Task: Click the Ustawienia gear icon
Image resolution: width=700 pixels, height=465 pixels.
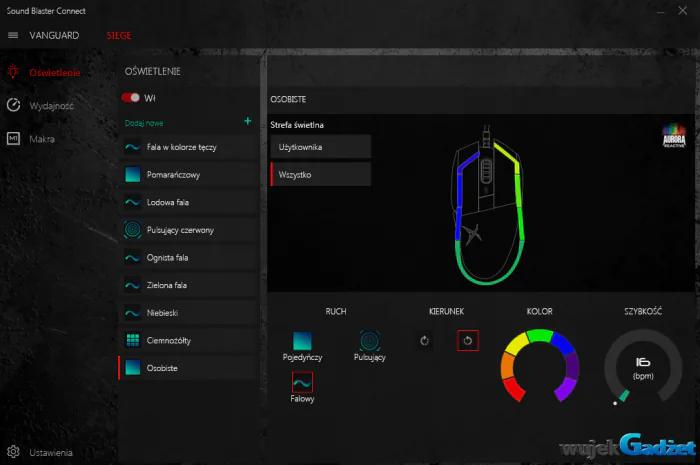Action: pyautogui.click(x=13, y=452)
